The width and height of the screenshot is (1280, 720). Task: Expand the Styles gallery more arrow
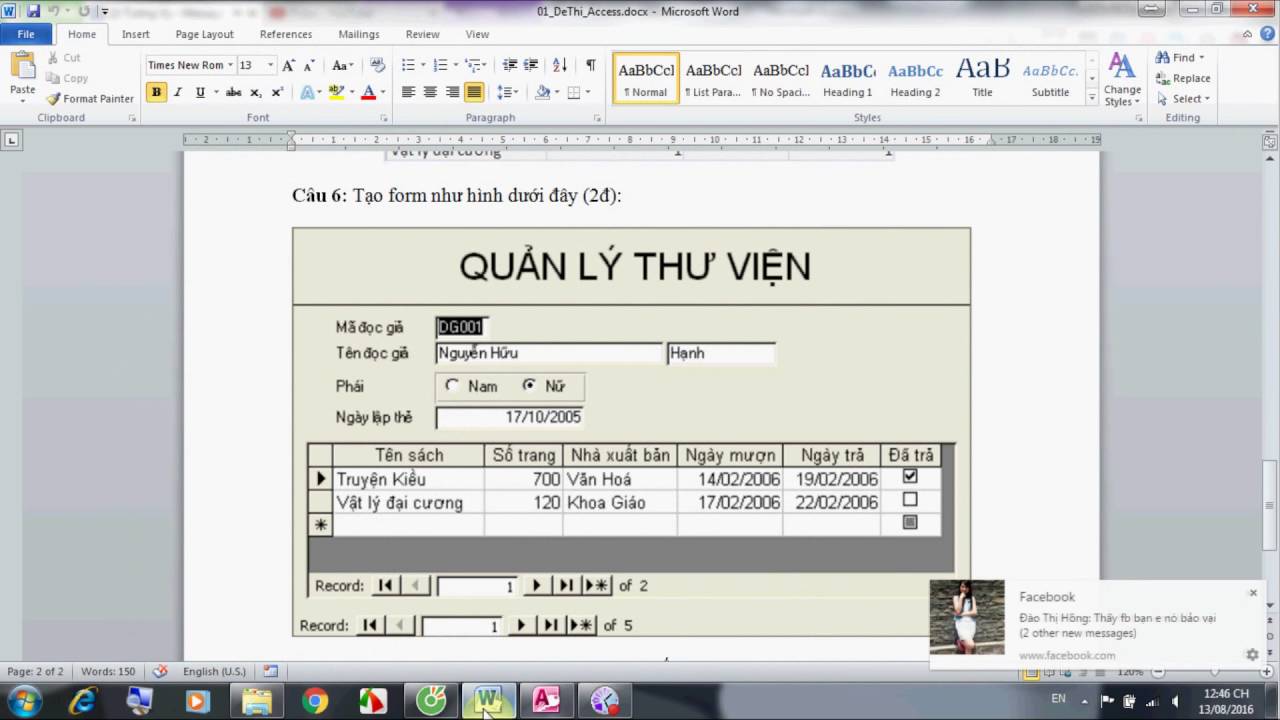tap(1091, 97)
